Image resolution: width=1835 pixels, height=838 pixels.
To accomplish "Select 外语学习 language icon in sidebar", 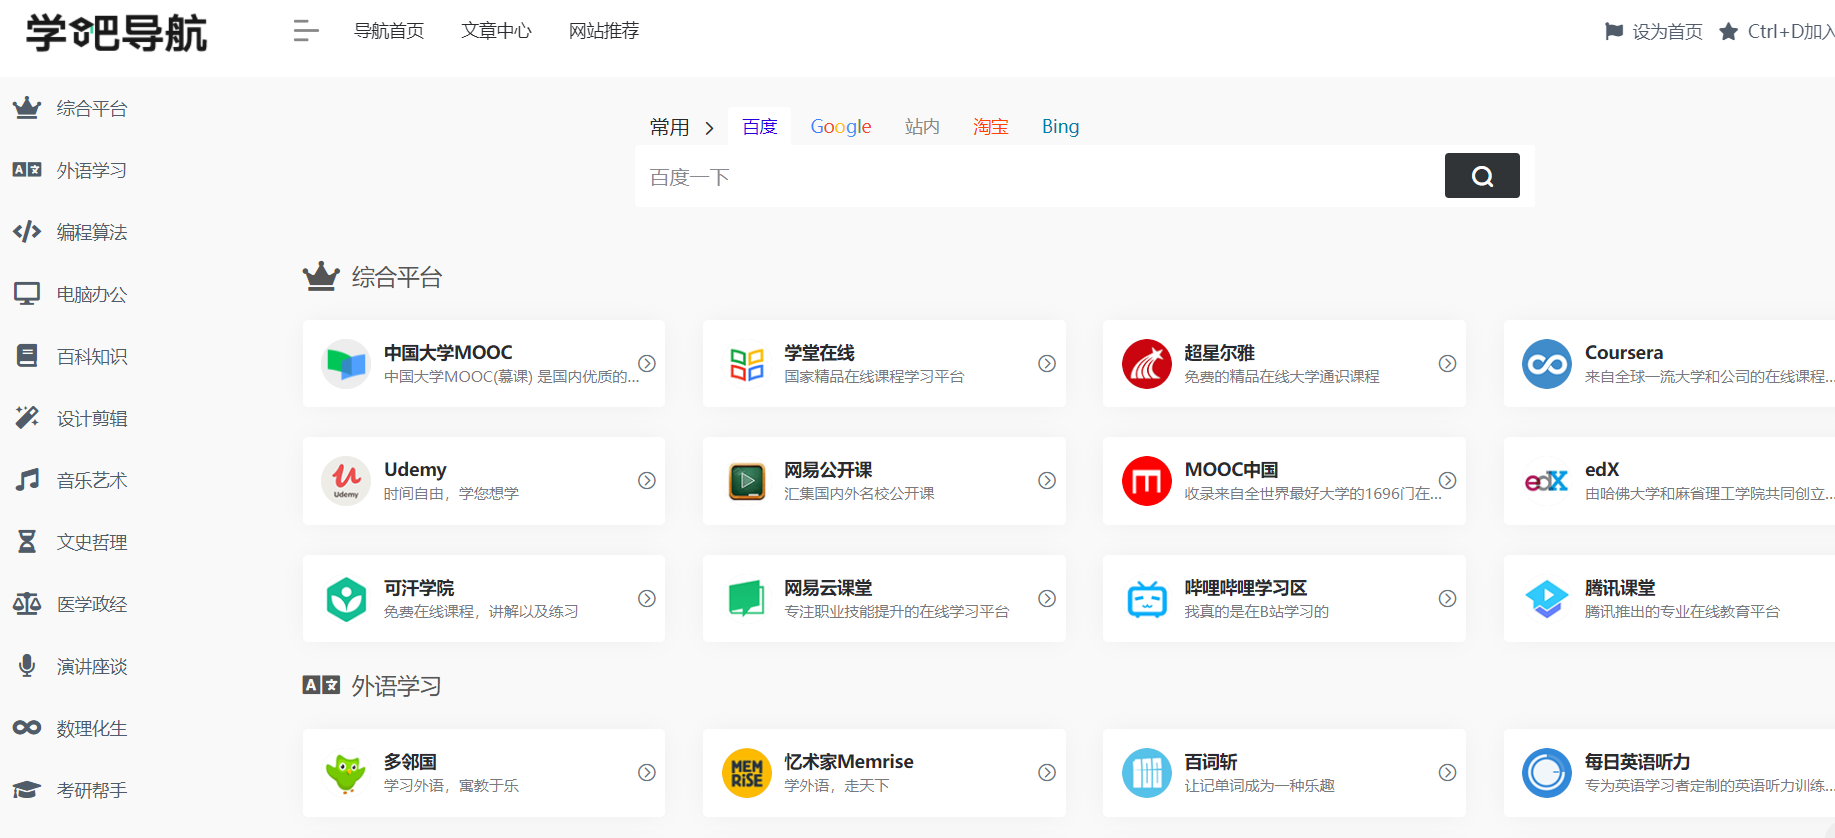I will (27, 170).
